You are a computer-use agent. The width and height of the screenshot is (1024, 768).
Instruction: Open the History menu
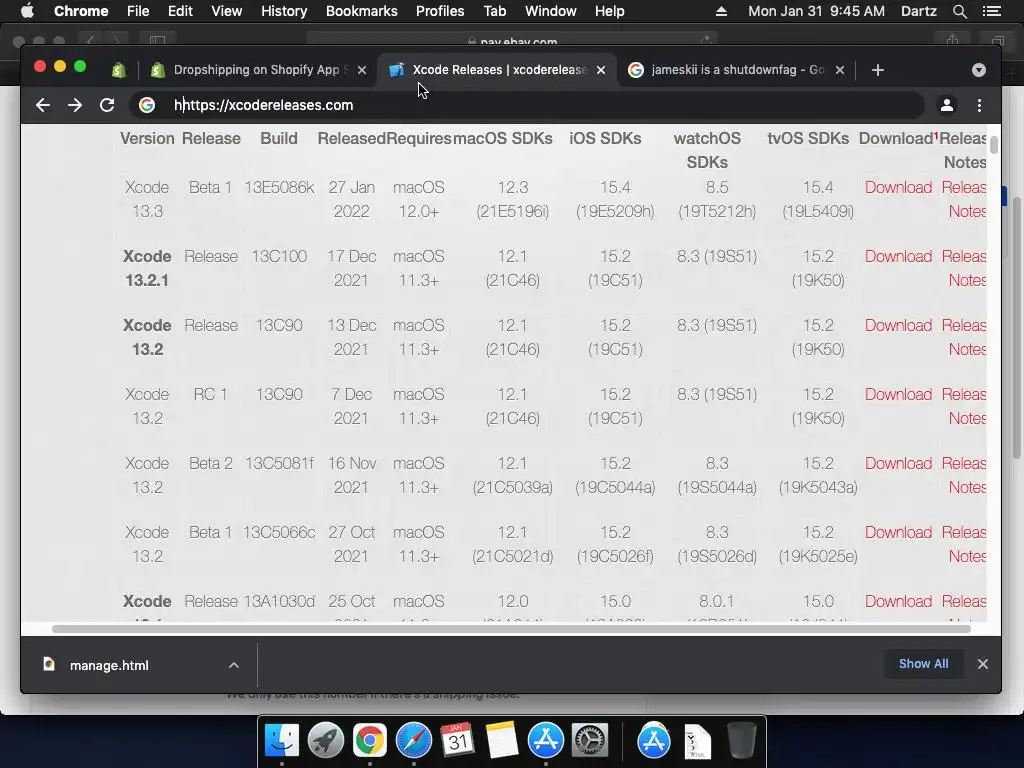[x=284, y=11]
